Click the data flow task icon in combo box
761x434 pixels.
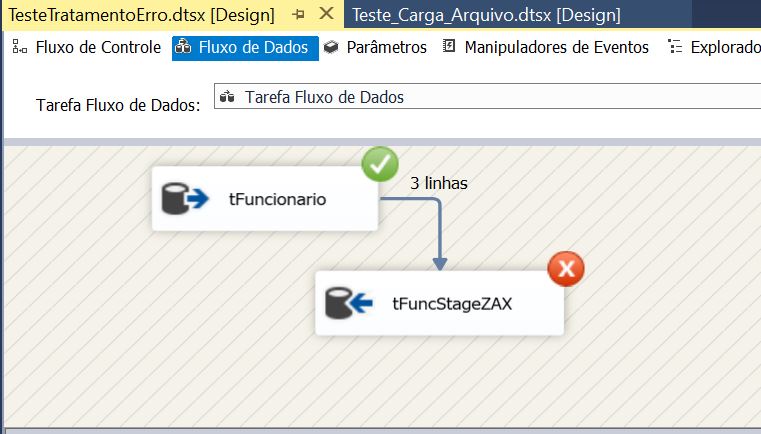tap(227, 97)
